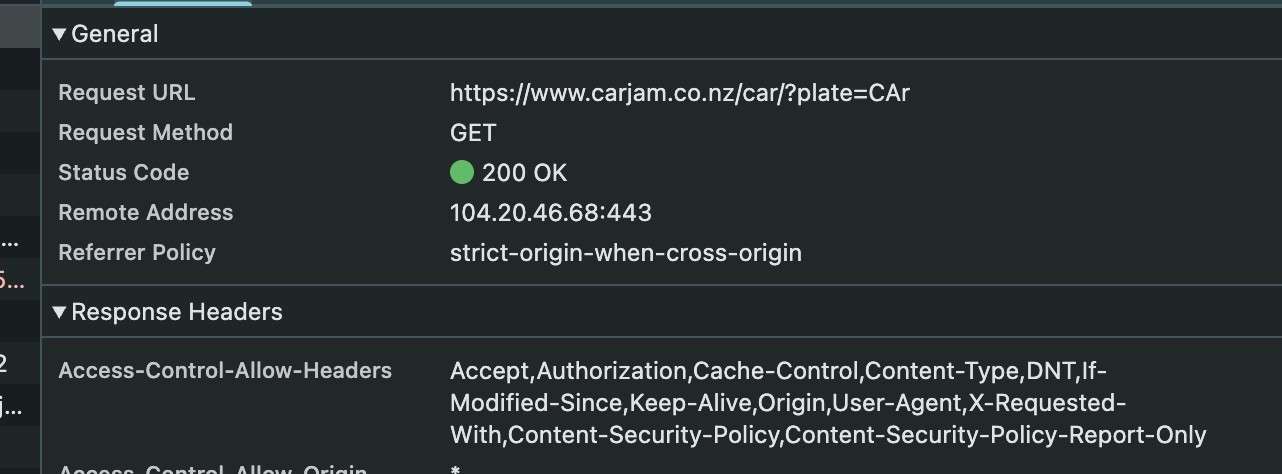The width and height of the screenshot is (1282, 474).
Task: Select the red "5…" request row
Action: coord(14,281)
